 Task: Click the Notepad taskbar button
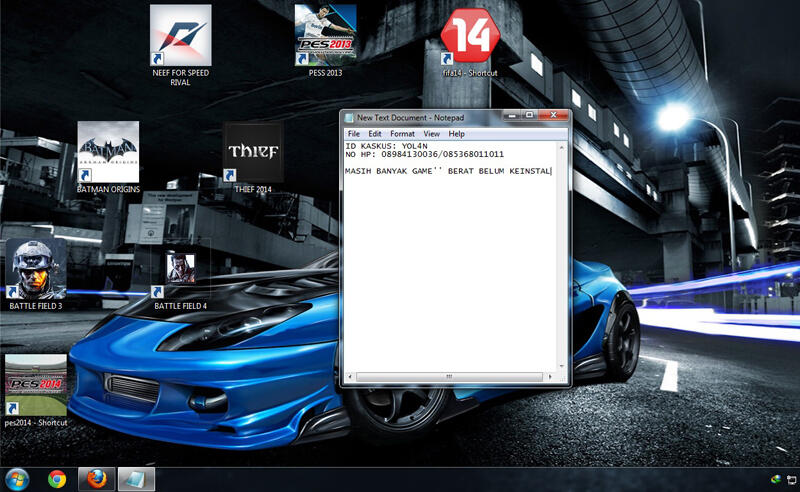point(136,480)
